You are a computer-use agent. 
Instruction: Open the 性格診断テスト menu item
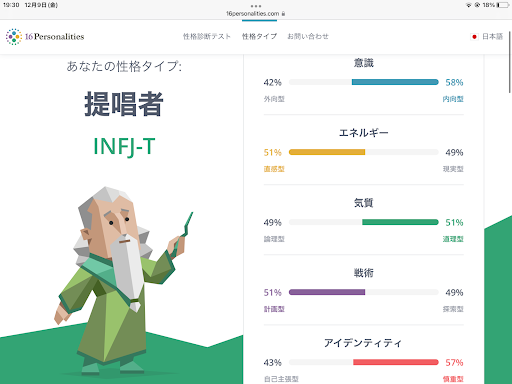(x=207, y=36)
